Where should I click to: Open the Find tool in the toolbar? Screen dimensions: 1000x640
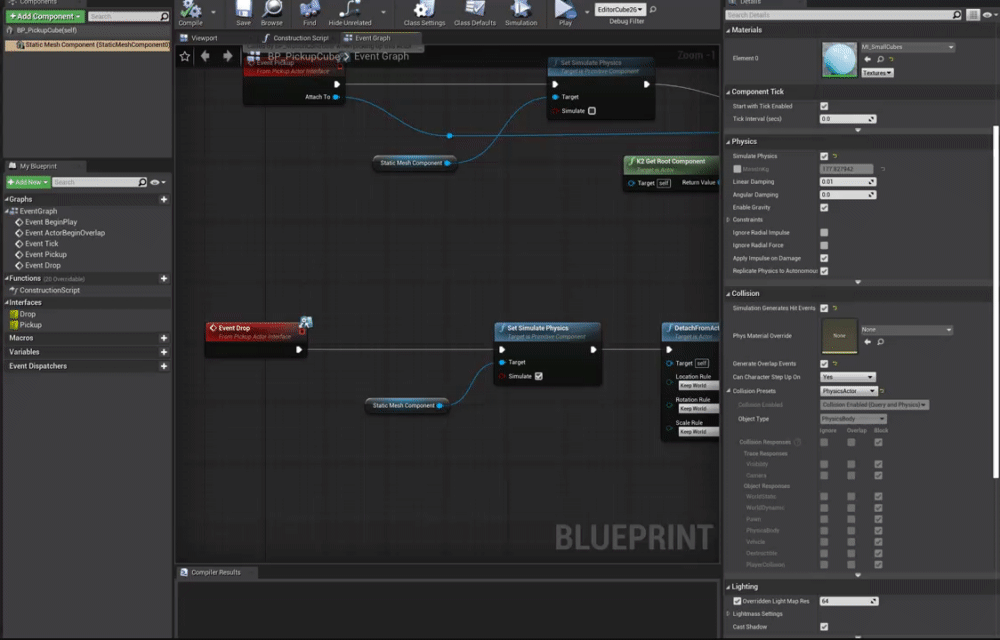point(309,9)
